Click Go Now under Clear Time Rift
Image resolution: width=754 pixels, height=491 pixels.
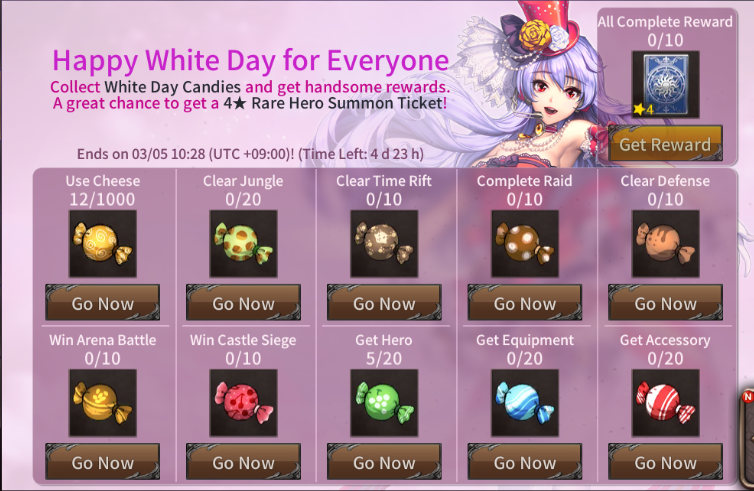coord(384,302)
